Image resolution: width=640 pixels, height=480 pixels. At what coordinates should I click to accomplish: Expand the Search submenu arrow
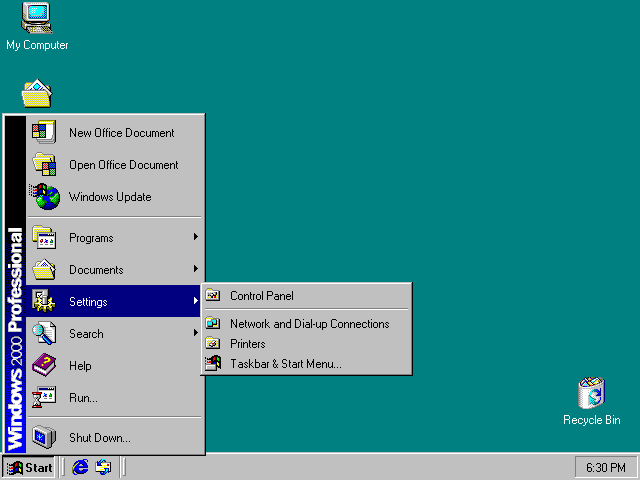[x=196, y=333]
